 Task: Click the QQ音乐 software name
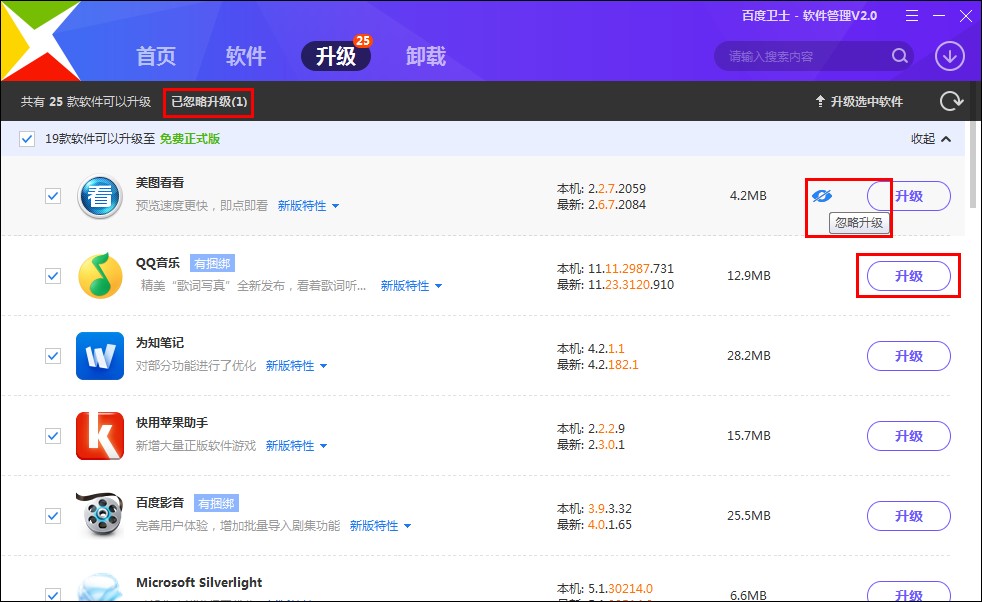coord(158,262)
